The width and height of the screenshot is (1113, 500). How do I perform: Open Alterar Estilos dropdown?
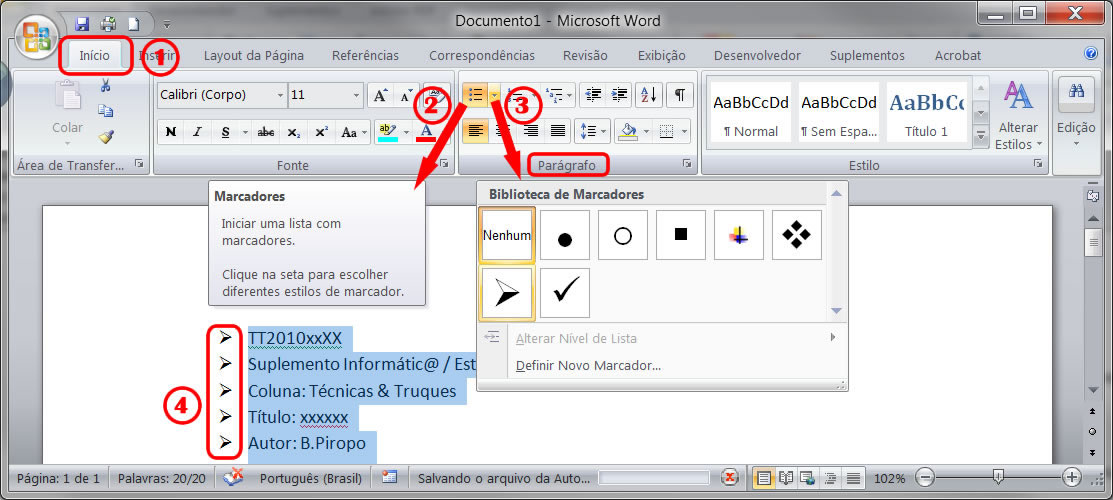coord(1019,116)
